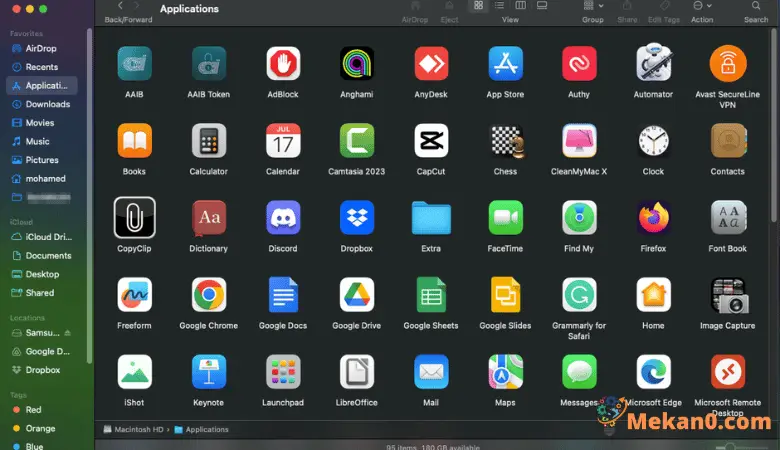Click the "Google Sheets" label
Viewport: 780px width, 450px height.
click(431, 326)
